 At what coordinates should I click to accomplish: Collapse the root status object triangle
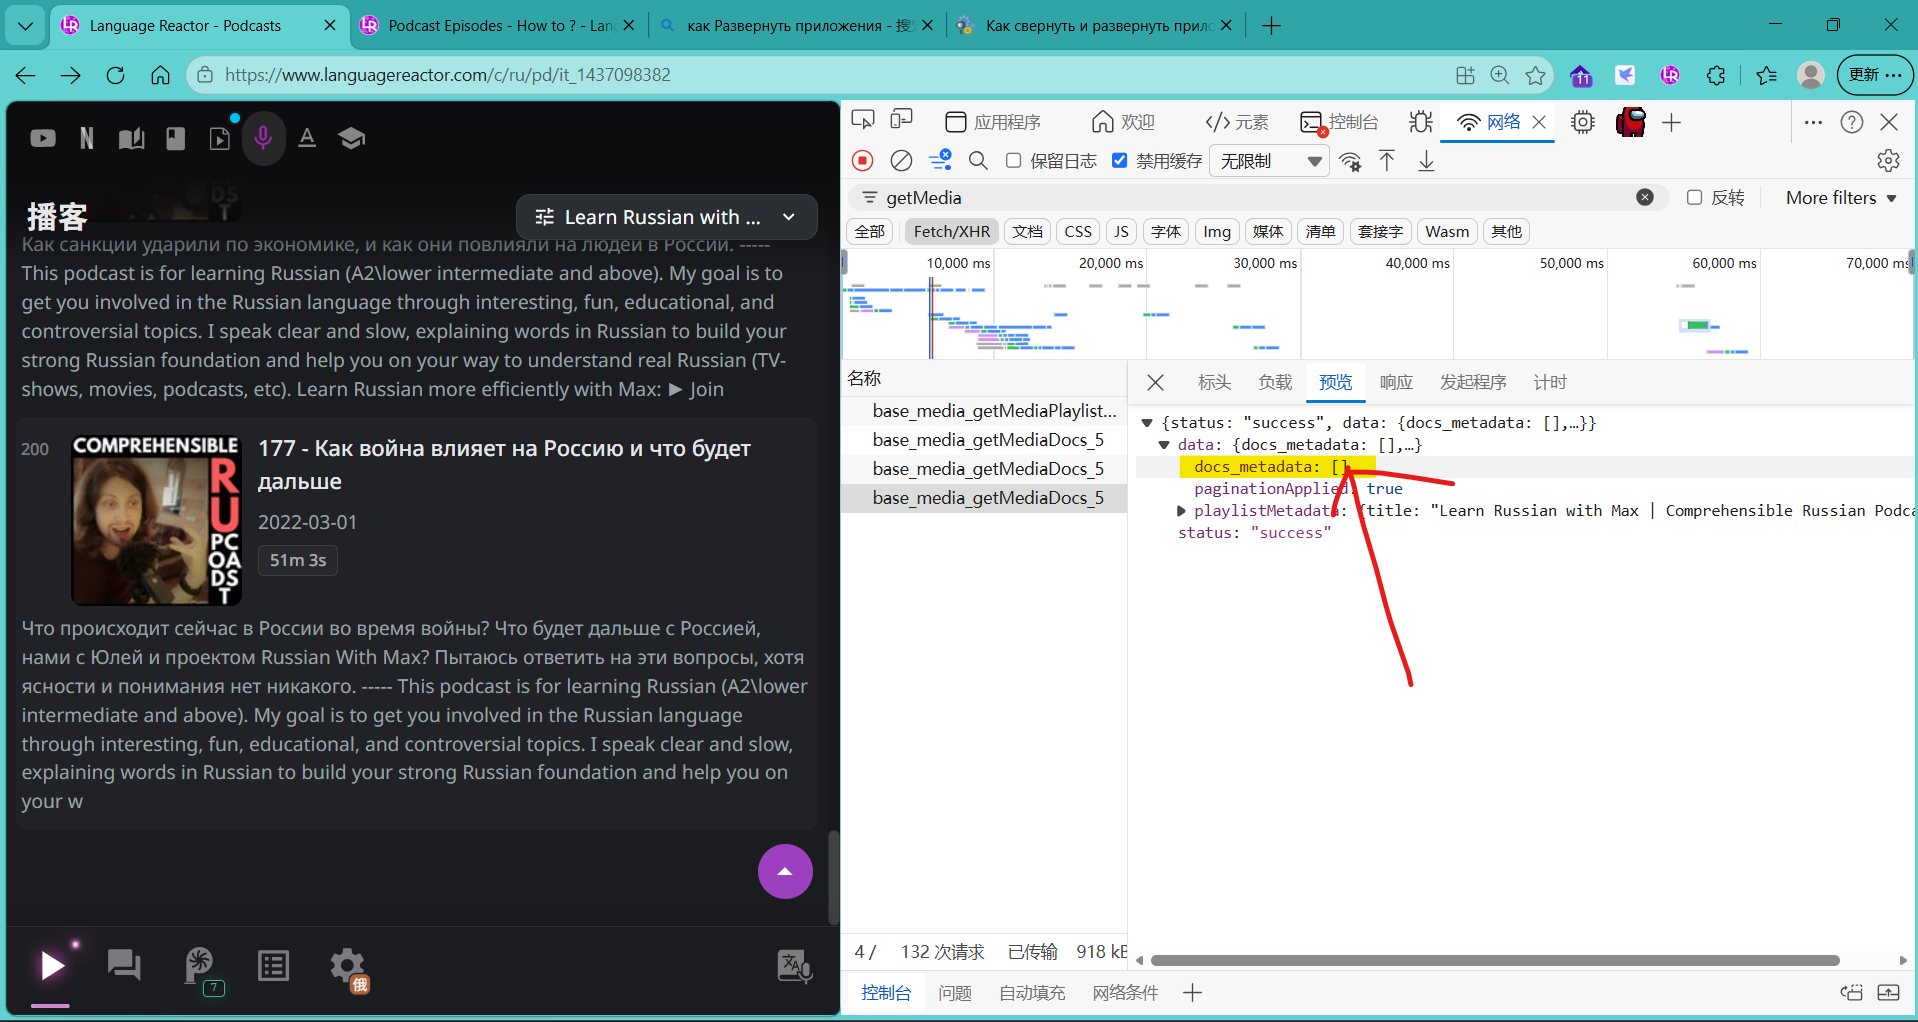(1148, 423)
